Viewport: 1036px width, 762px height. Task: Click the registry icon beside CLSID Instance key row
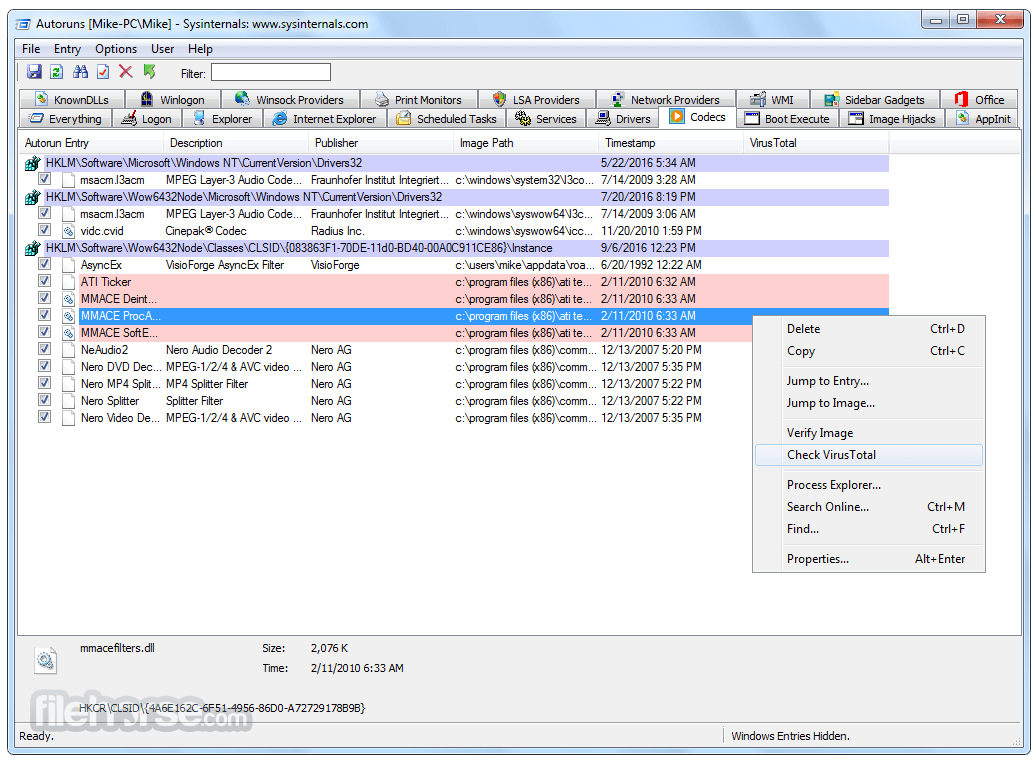point(32,248)
